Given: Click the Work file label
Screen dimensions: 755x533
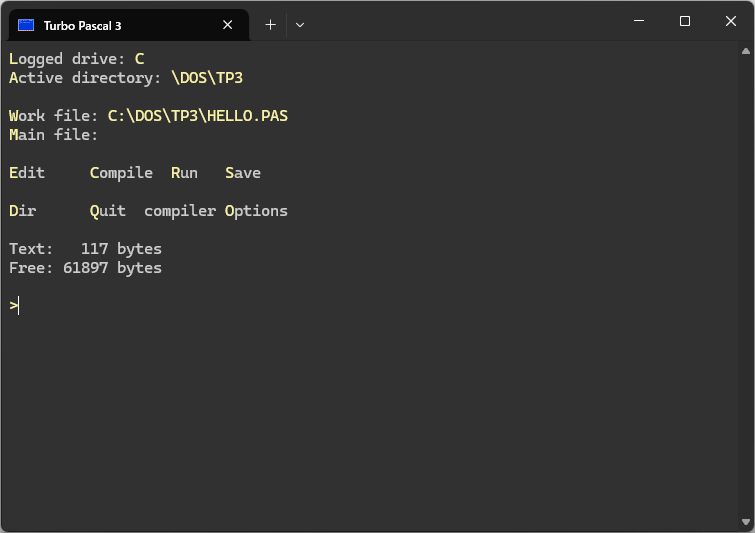Looking at the screenshot, I should [53, 116].
